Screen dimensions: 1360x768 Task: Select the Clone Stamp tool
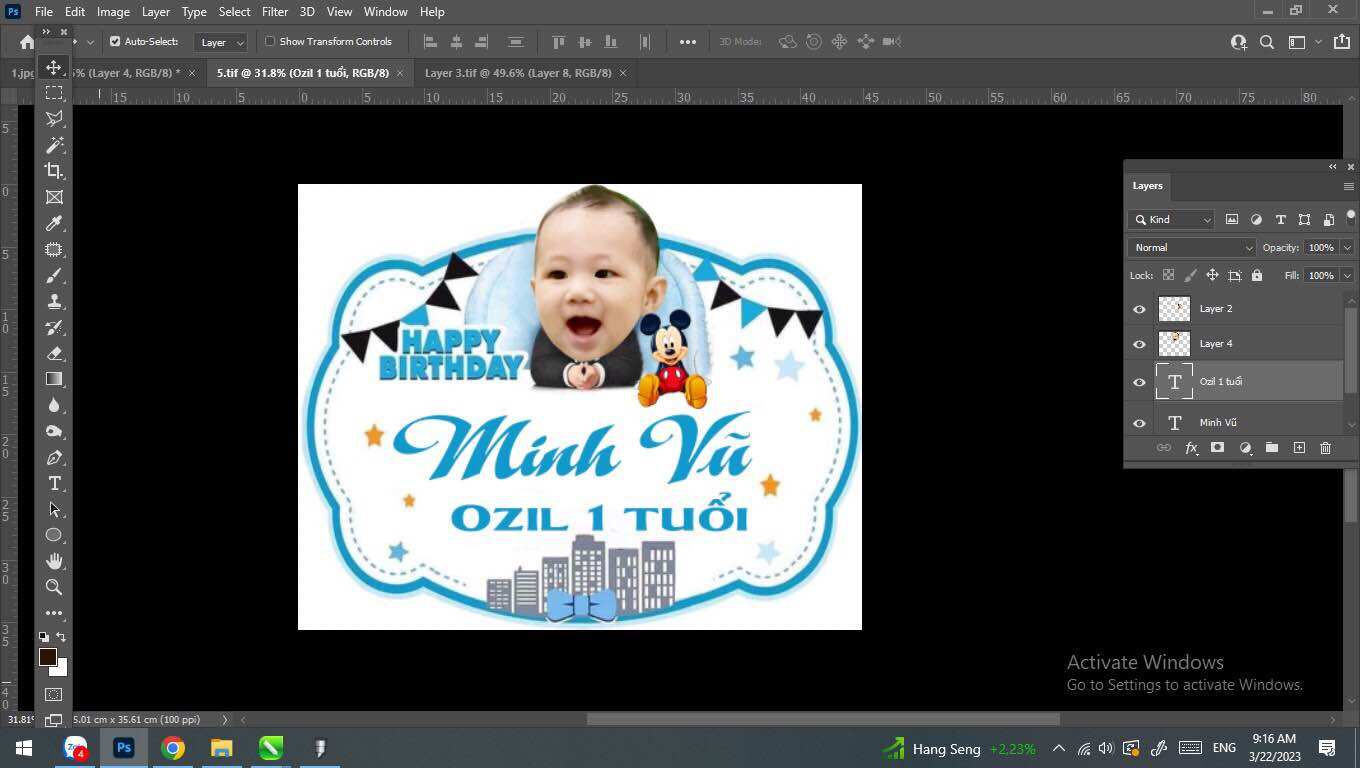point(54,301)
